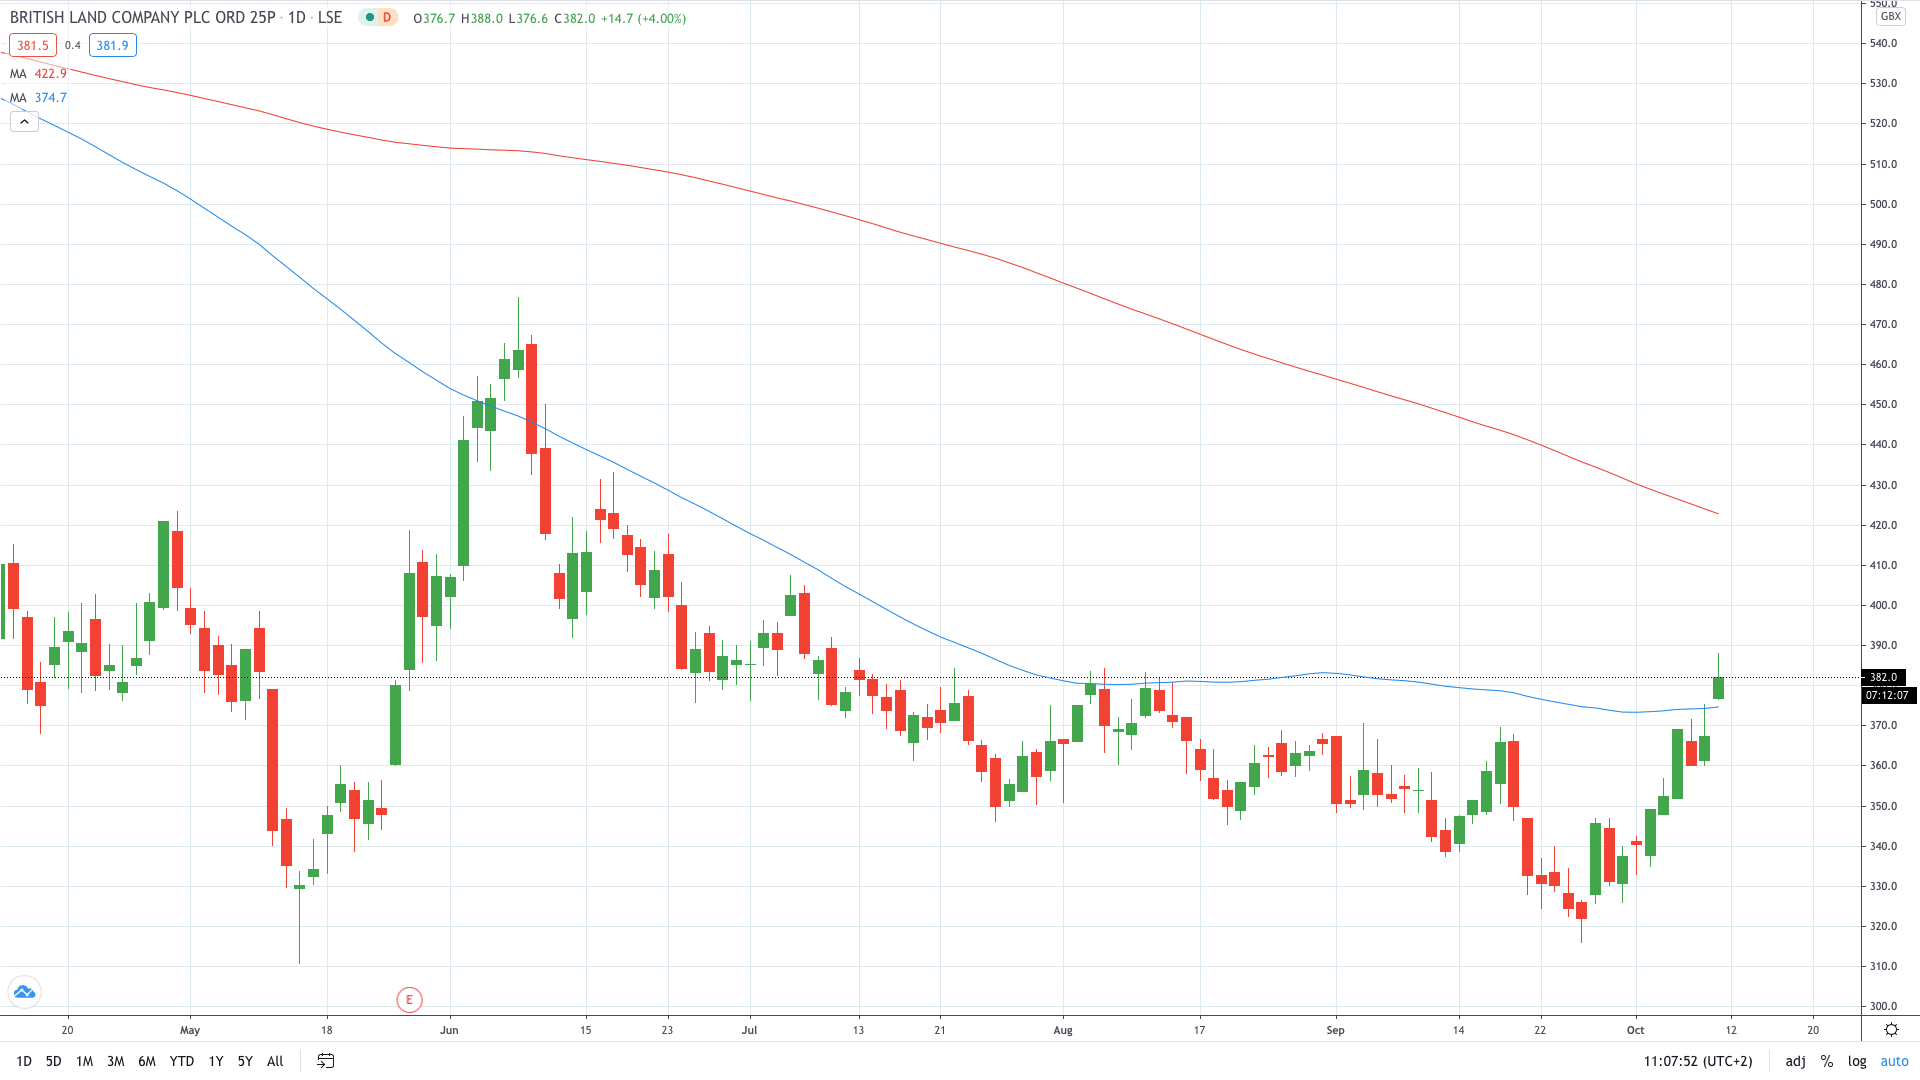Click the 500.0 price axis label
Image resolution: width=1920 pixels, height=1080 pixels.
coord(1884,204)
